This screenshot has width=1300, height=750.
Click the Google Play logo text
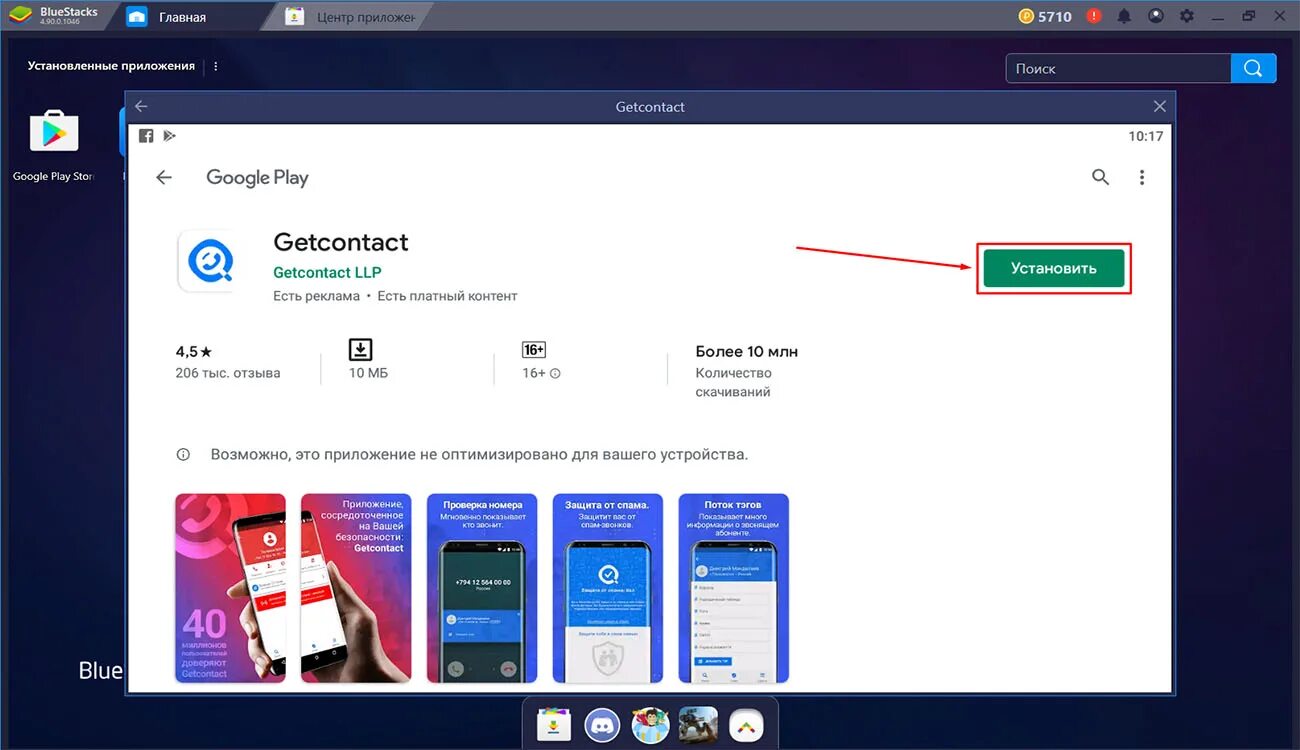pyautogui.click(x=257, y=178)
